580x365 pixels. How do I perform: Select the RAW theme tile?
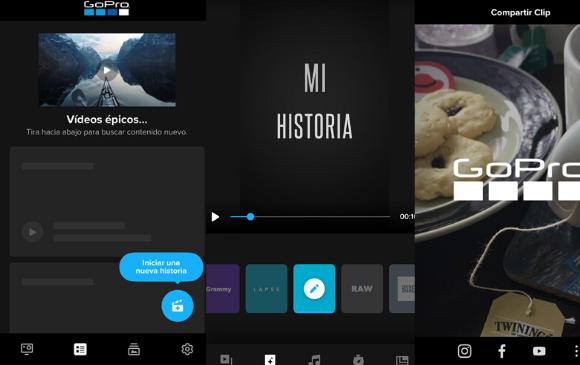click(362, 289)
